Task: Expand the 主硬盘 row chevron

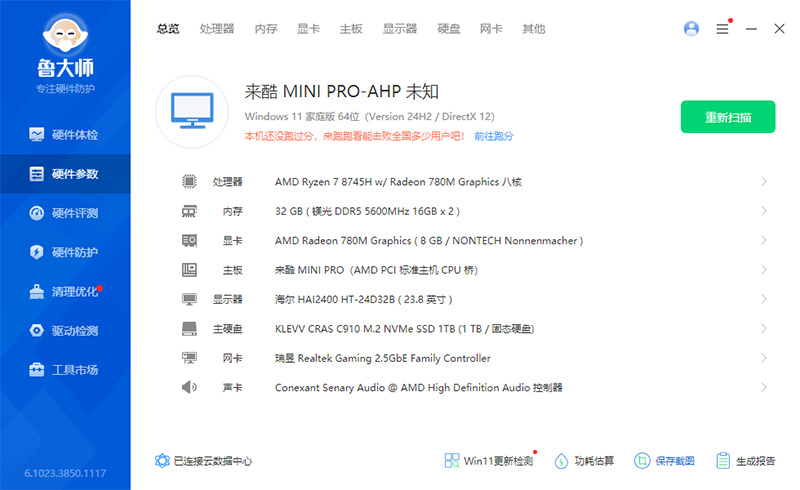Action: pos(764,329)
